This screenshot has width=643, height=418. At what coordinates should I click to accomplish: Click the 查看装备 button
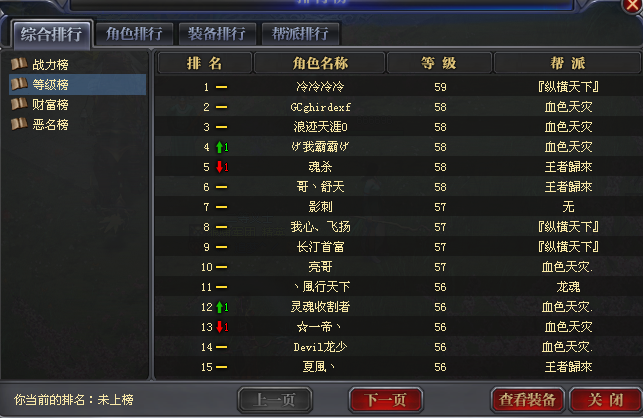527,400
